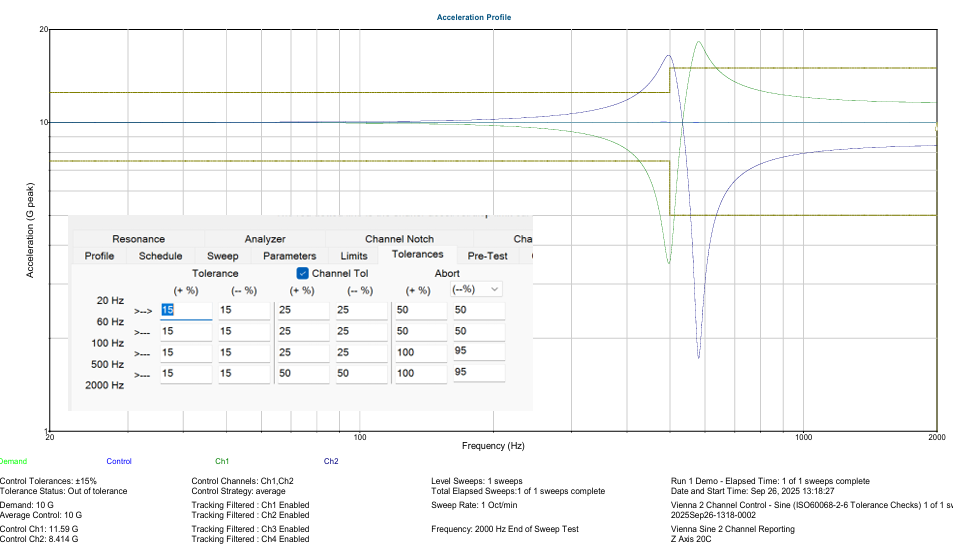Click 'Control Strategy: average' text

pos(238,491)
